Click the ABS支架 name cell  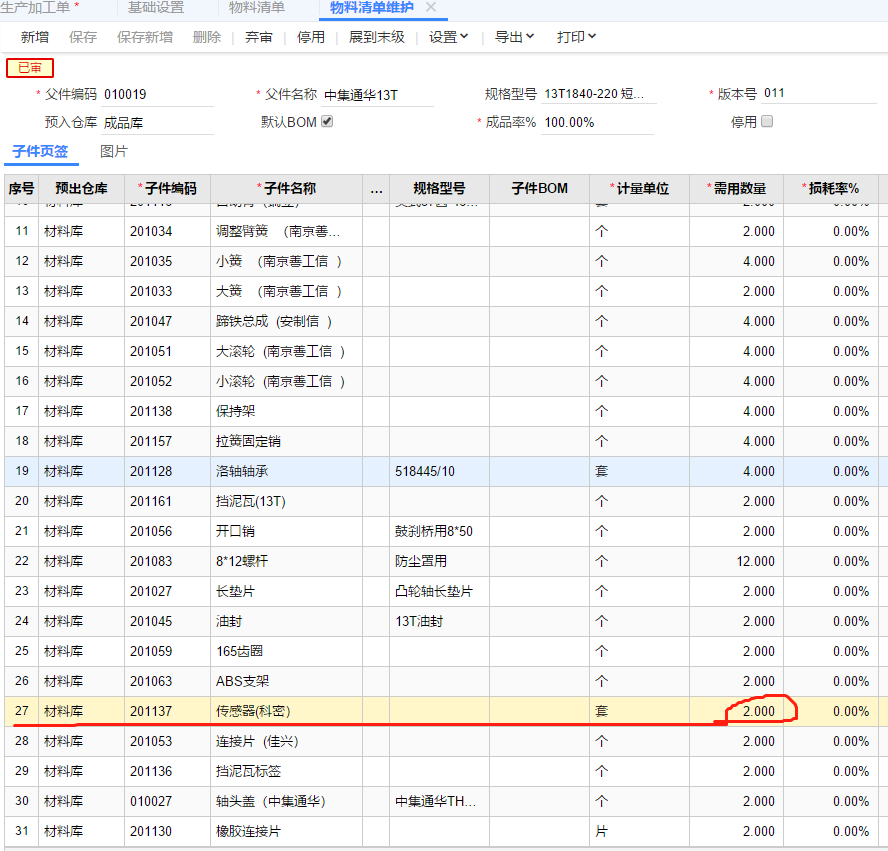pos(287,682)
